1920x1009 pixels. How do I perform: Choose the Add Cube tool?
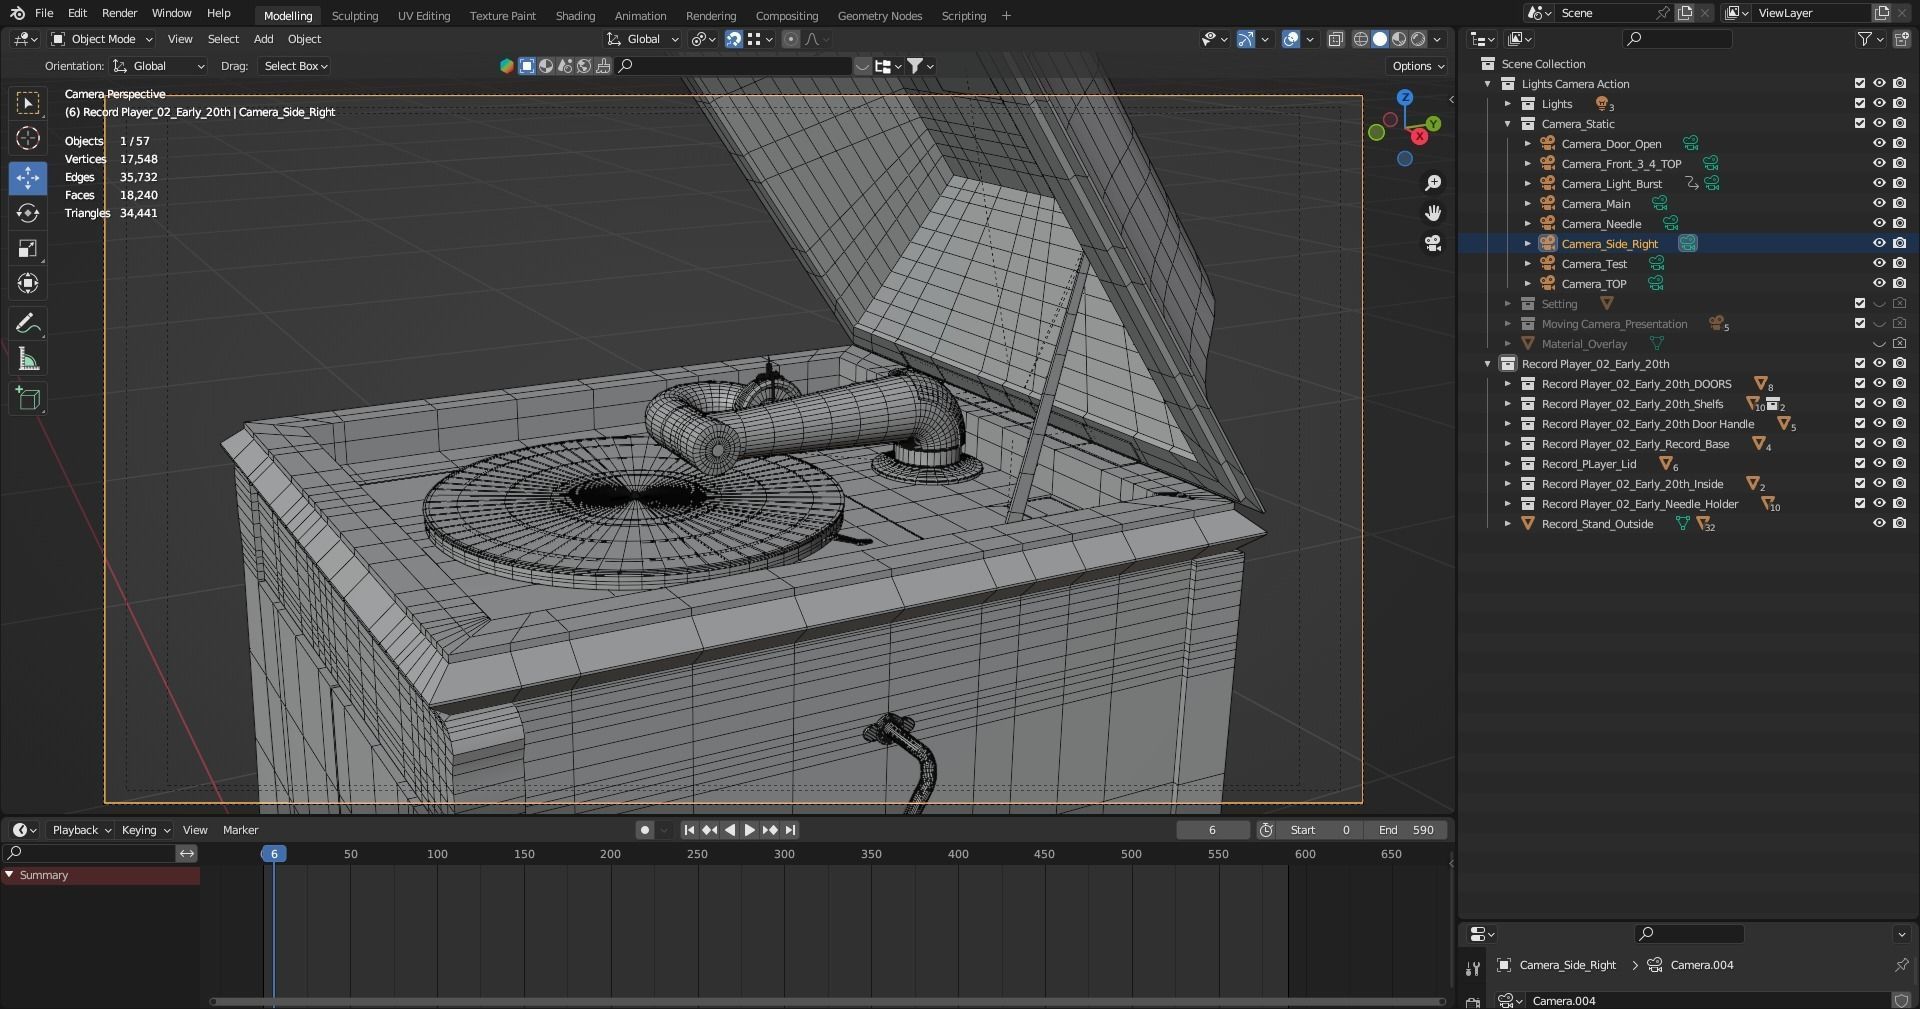click(28, 399)
